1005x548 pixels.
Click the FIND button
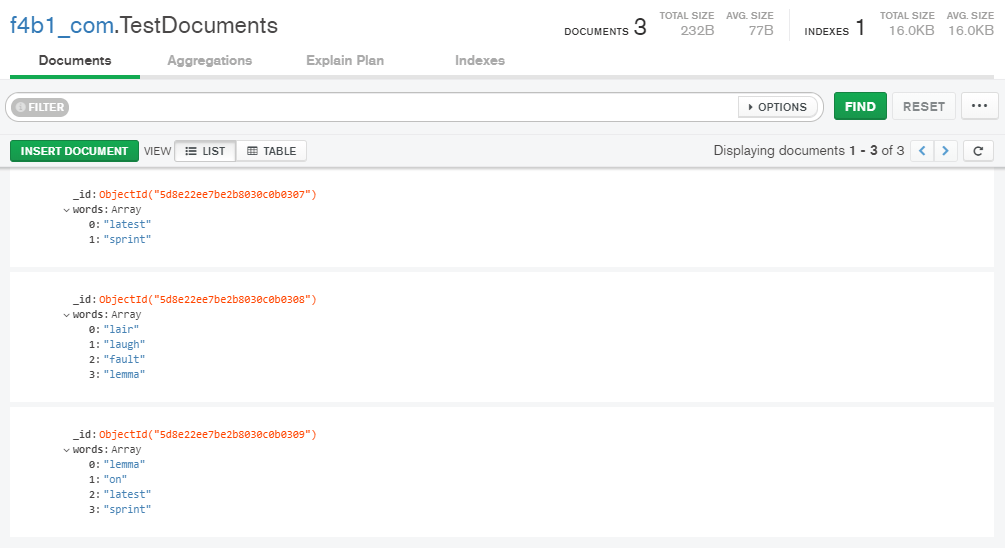tap(860, 106)
